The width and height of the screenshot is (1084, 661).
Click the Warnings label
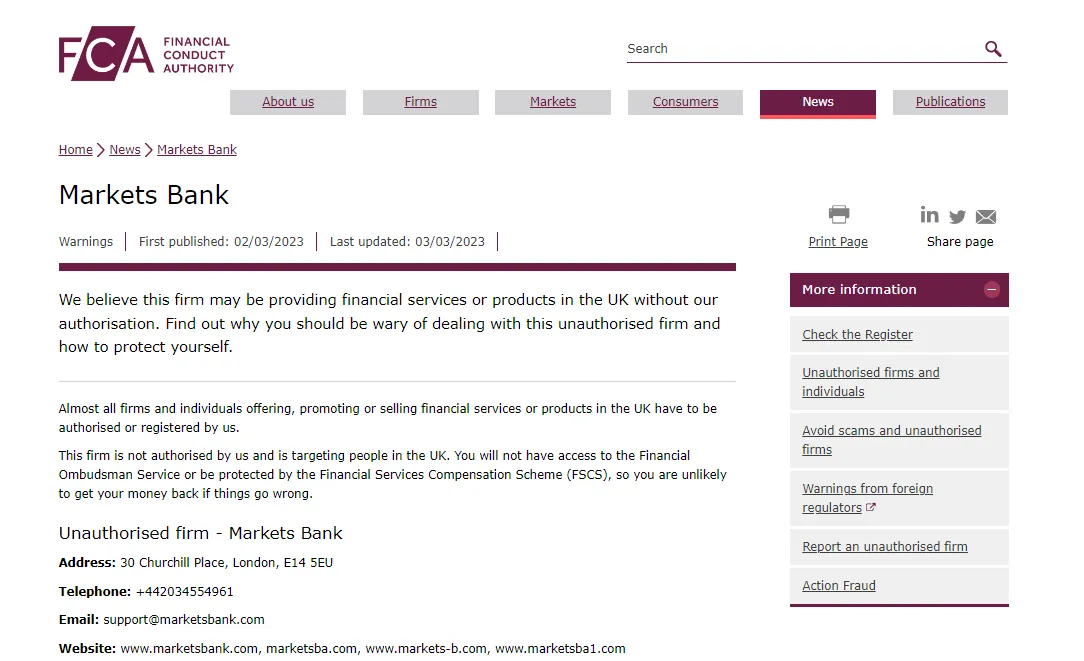click(x=86, y=241)
